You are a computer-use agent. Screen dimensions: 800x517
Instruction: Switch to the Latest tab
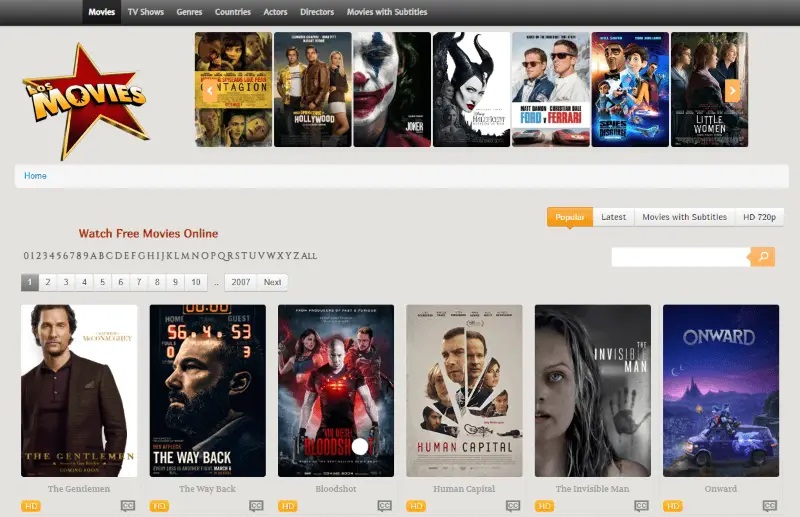[613, 217]
